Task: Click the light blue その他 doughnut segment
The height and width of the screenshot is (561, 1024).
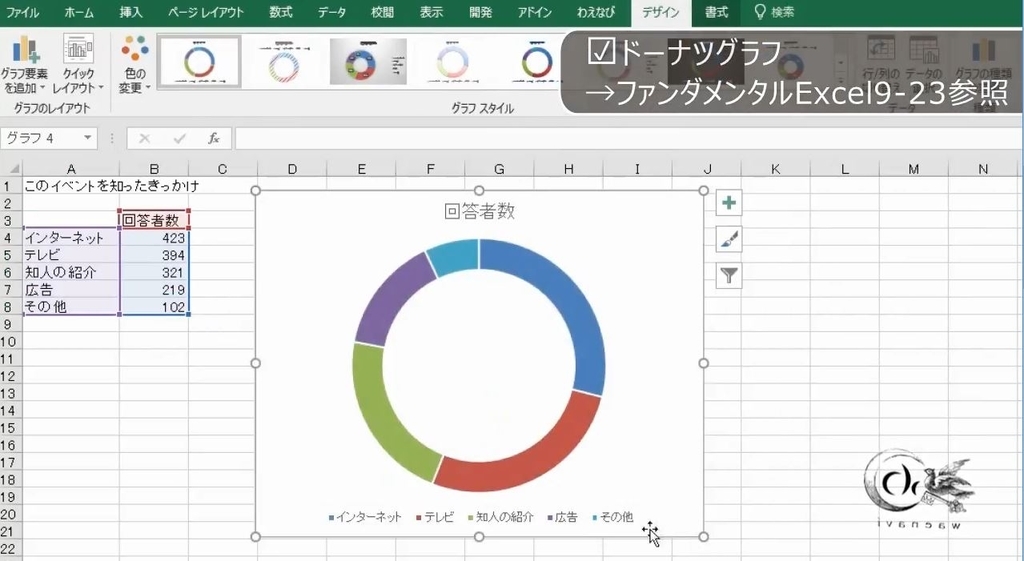Action: coord(457,255)
